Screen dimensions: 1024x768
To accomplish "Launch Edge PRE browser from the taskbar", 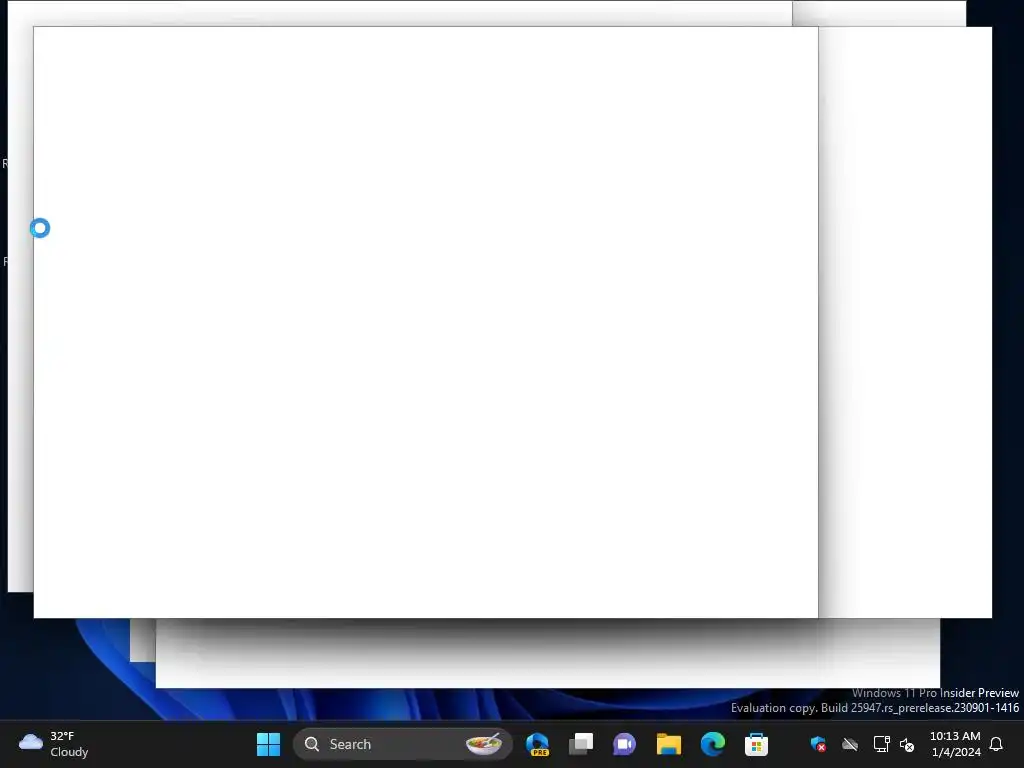I will point(537,744).
